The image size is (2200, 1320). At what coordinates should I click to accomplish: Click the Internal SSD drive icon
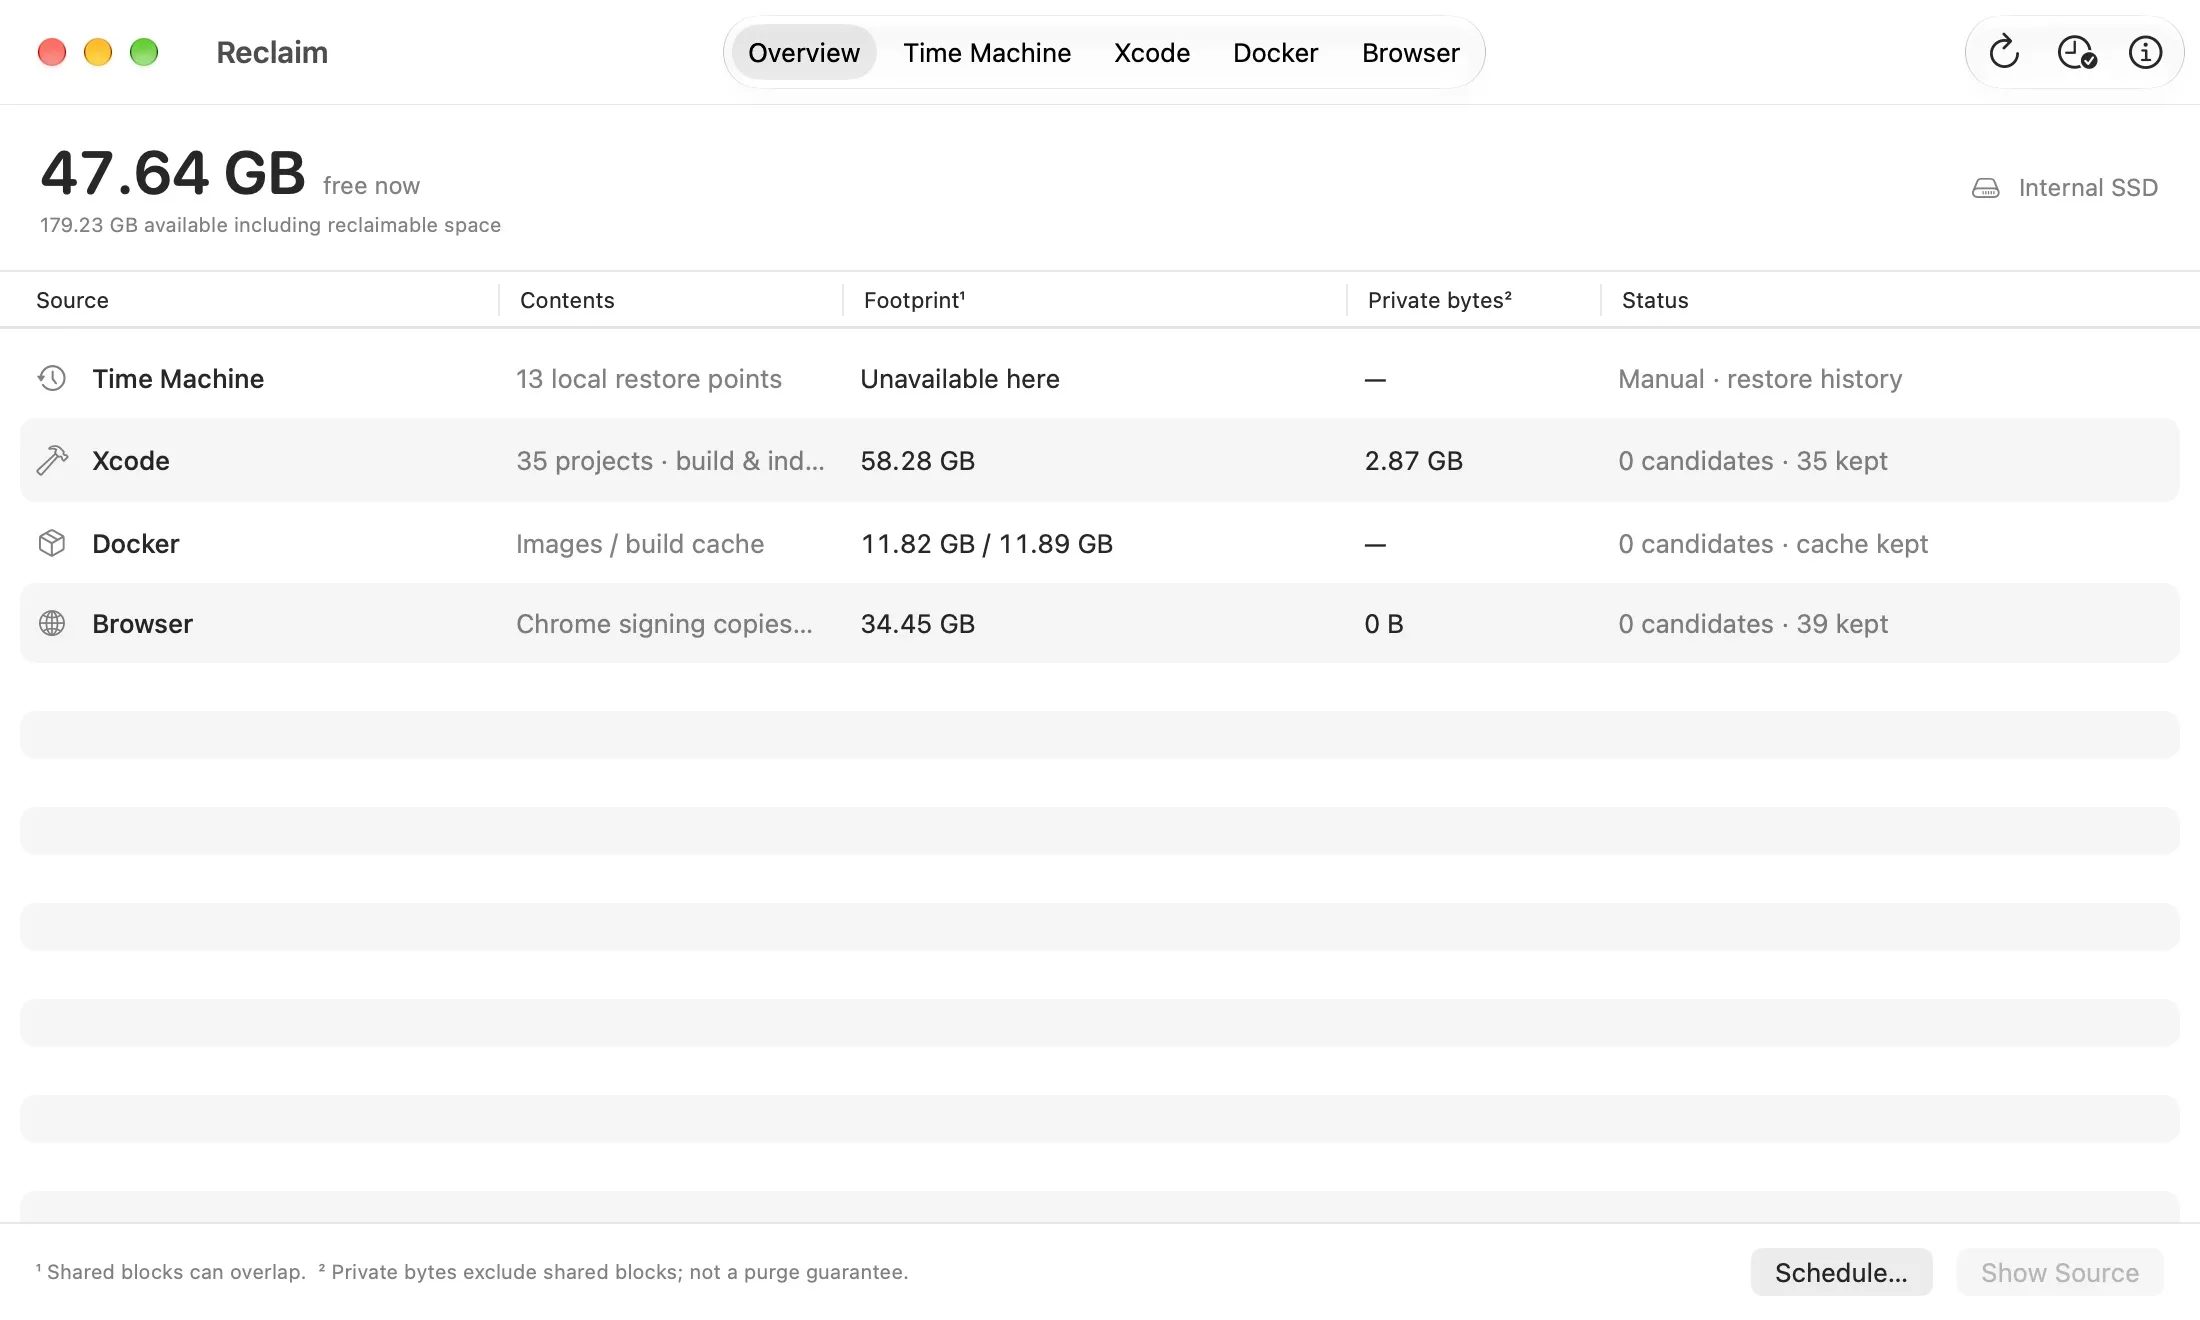1986,188
